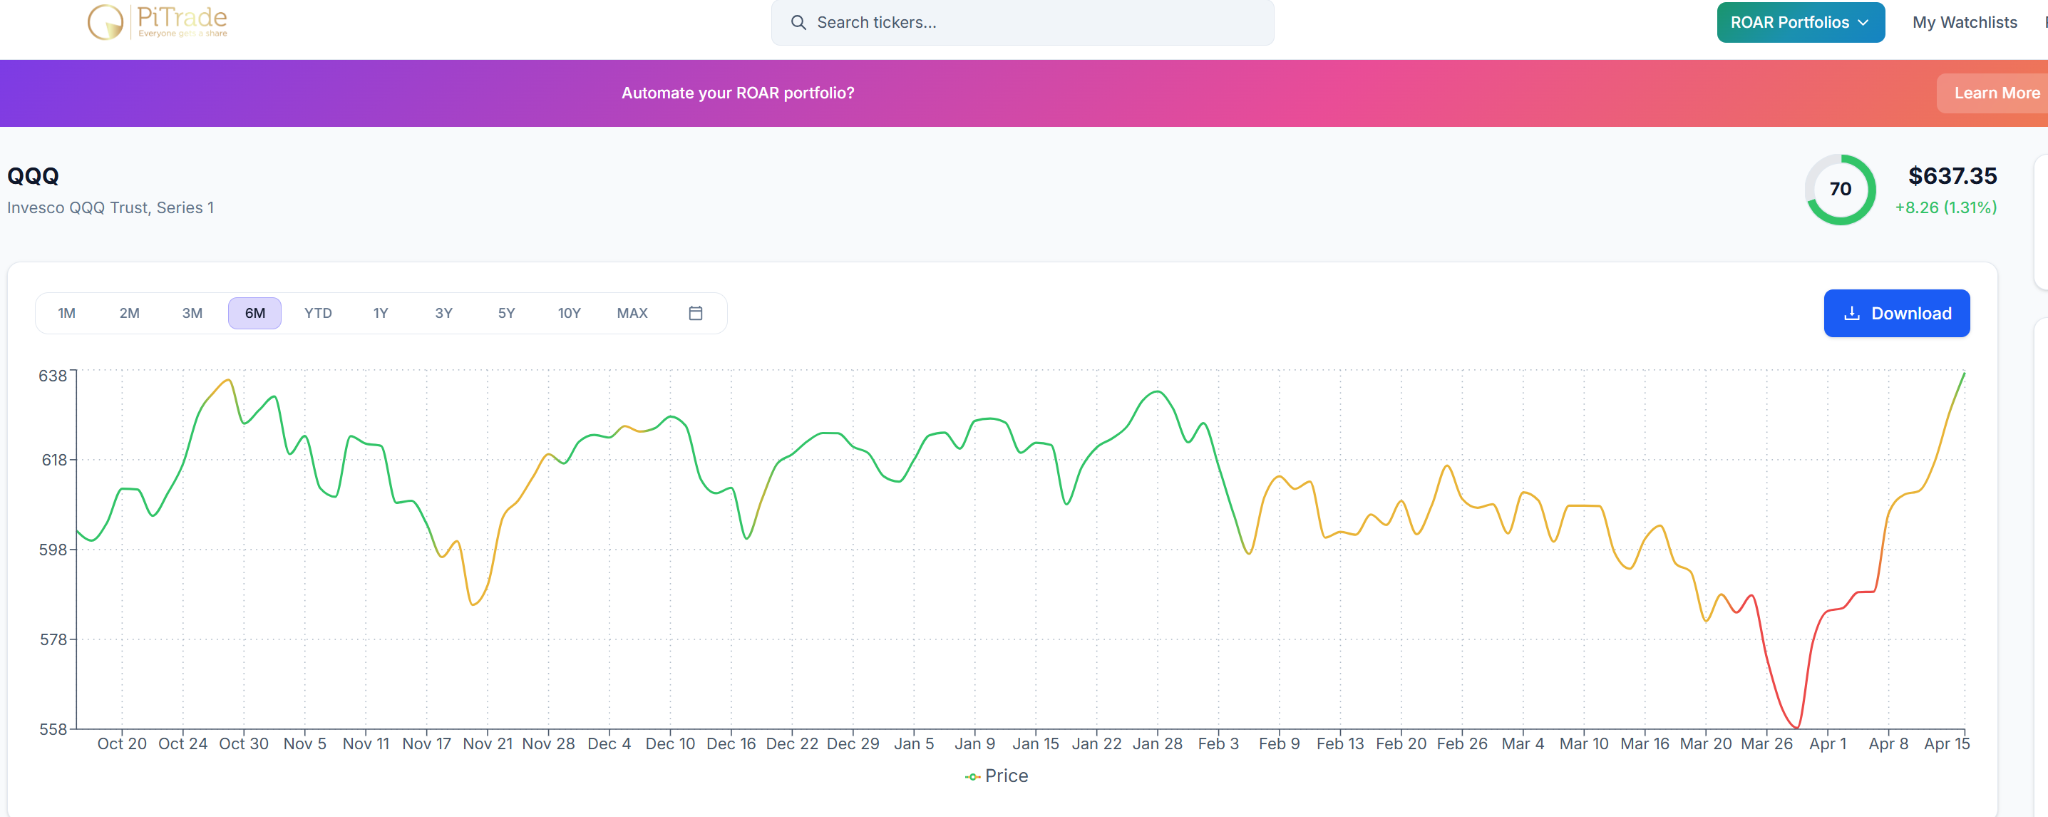The height and width of the screenshot is (817, 2048).
Task: Click the download arrow icon
Action: [x=1852, y=313]
